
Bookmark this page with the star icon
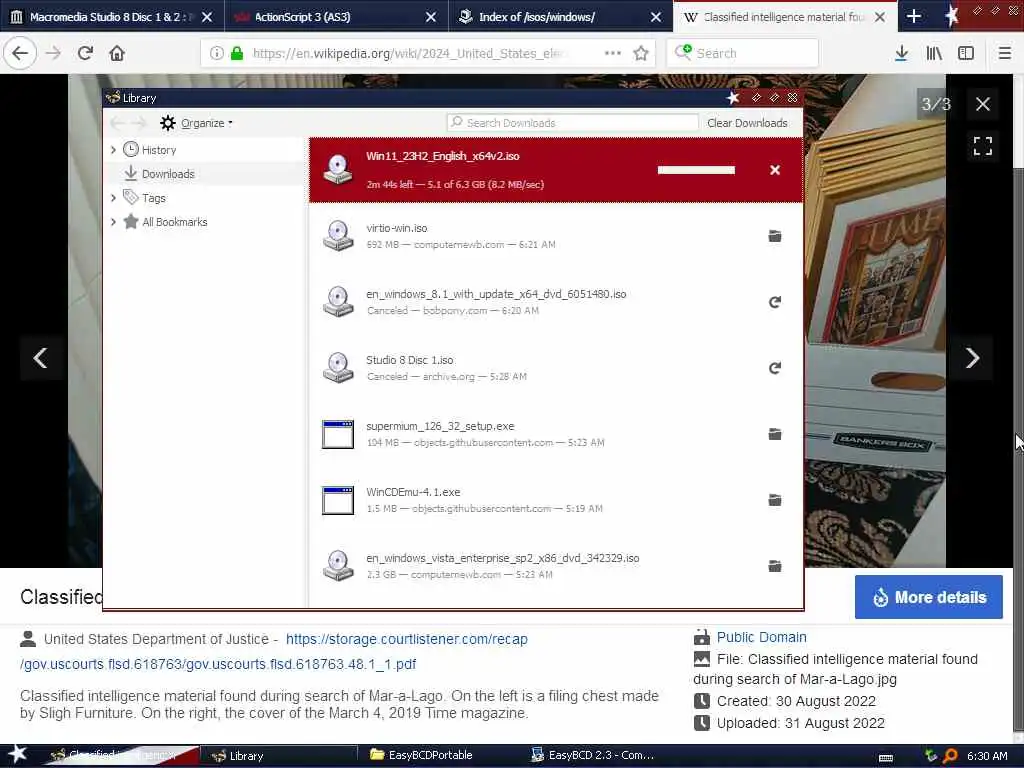click(x=641, y=53)
